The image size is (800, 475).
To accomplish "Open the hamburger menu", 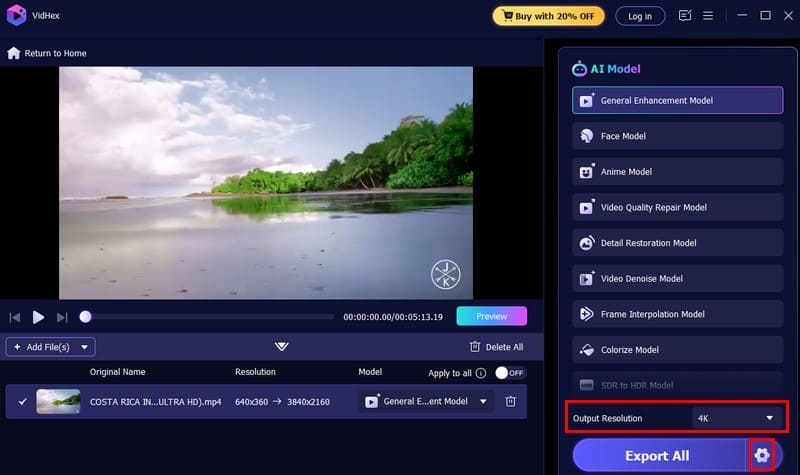I will tap(708, 16).
